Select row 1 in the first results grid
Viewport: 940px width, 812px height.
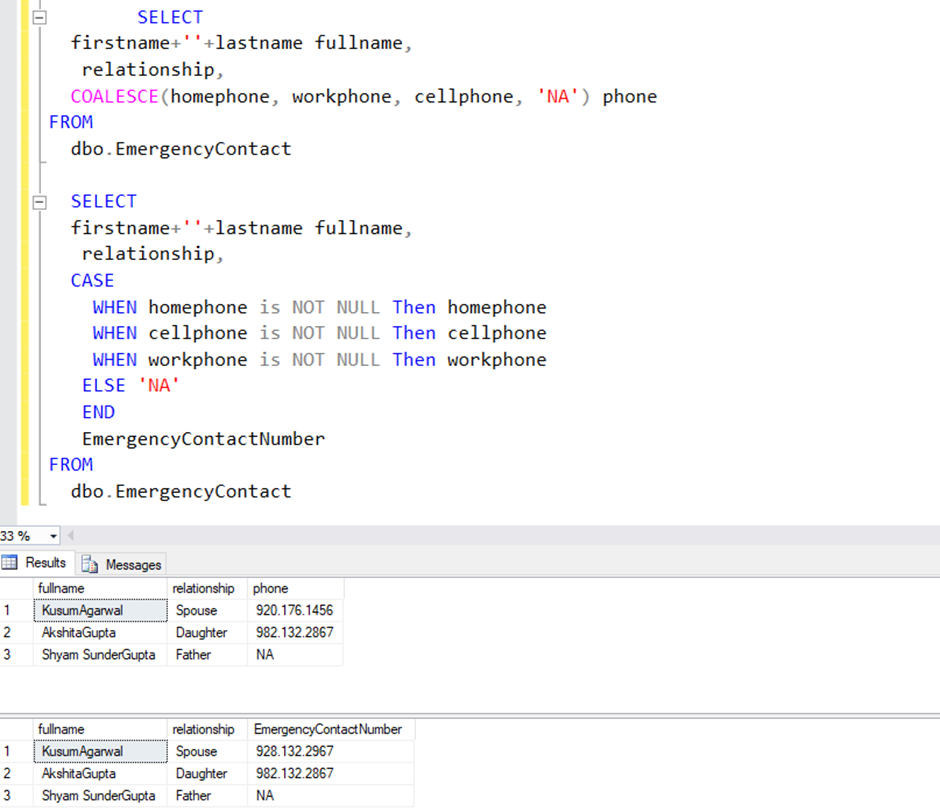pos(8,610)
